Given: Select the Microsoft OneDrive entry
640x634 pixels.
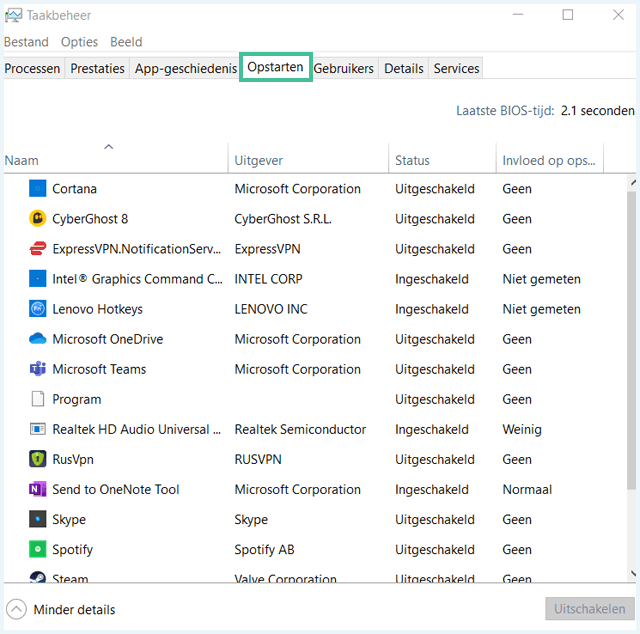Looking at the screenshot, I should pyautogui.click(x=107, y=339).
